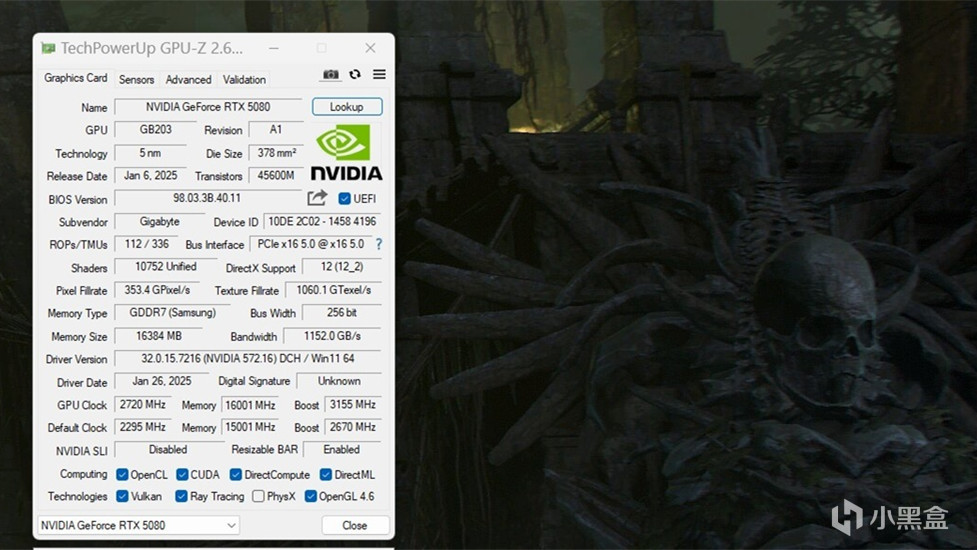This screenshot has height=550, width=977.
Task: Take a screenshot with the camera icon
Action: click(x=331, y=75)
